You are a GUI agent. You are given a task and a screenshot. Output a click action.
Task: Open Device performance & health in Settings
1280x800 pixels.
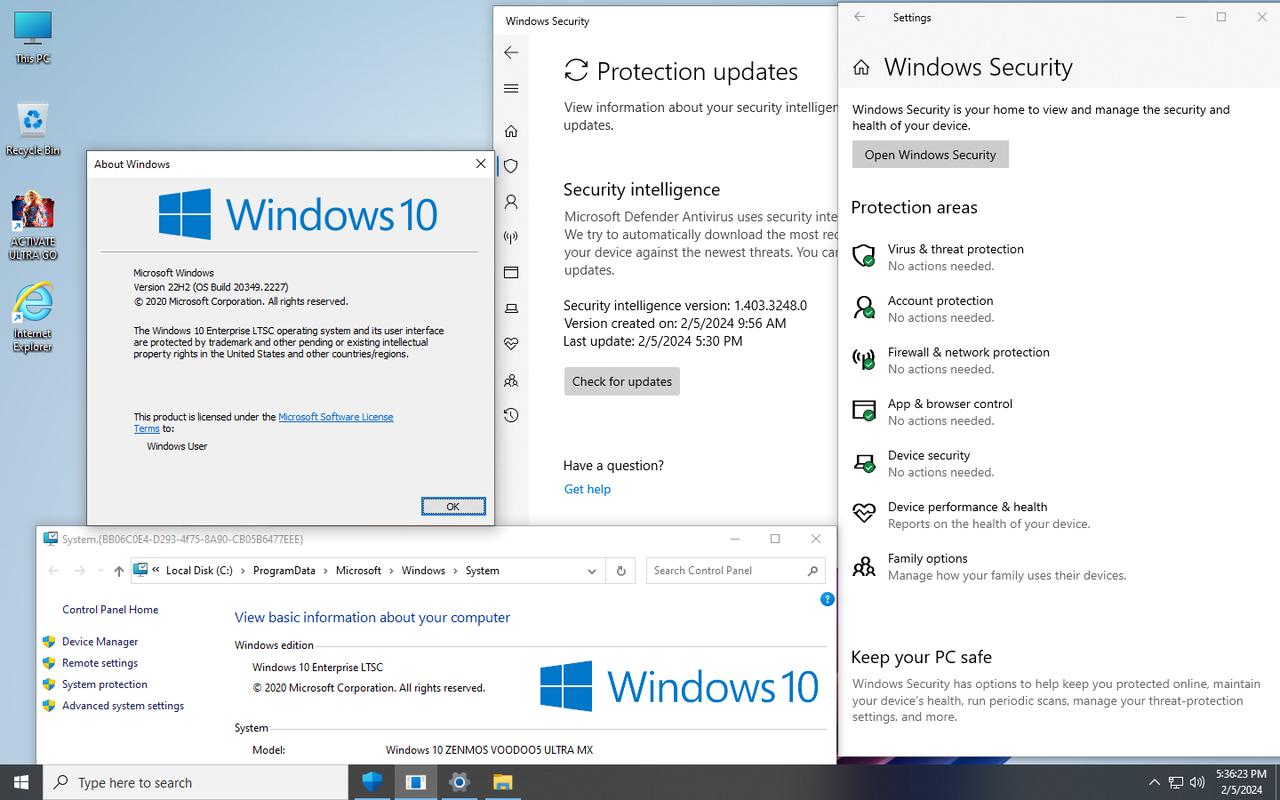tap(970, 515)
